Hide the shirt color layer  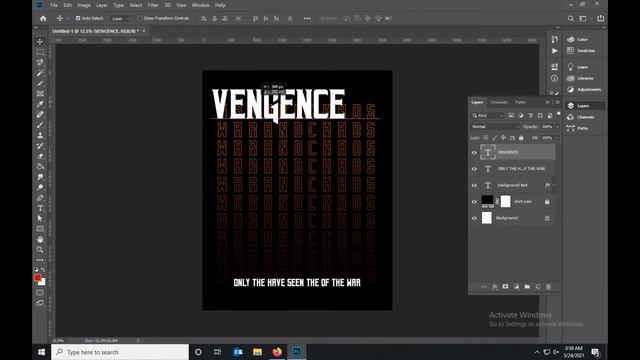click(x=474, y=202)
